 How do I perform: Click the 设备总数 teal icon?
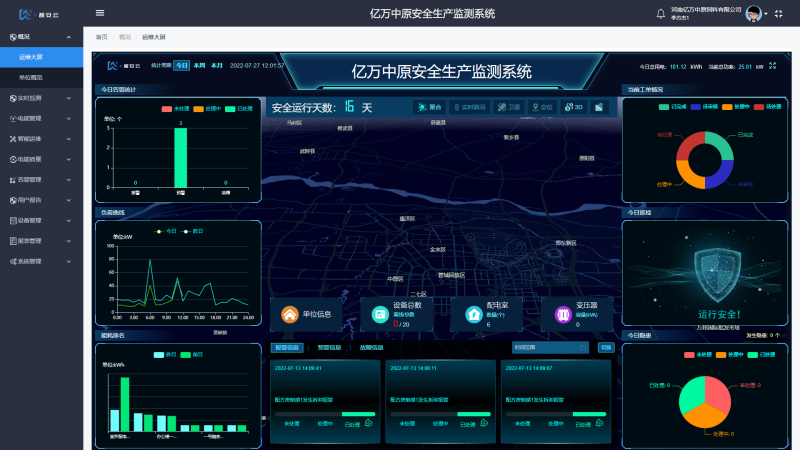(380, 314)
